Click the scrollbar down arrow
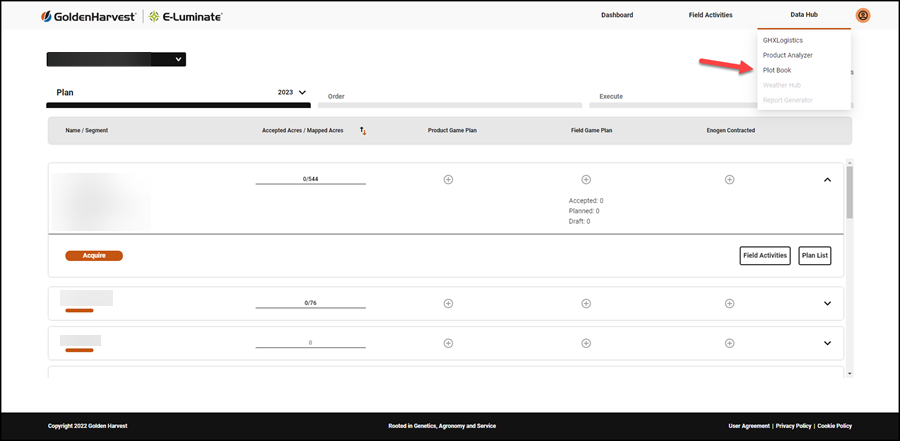 point(849,373)
